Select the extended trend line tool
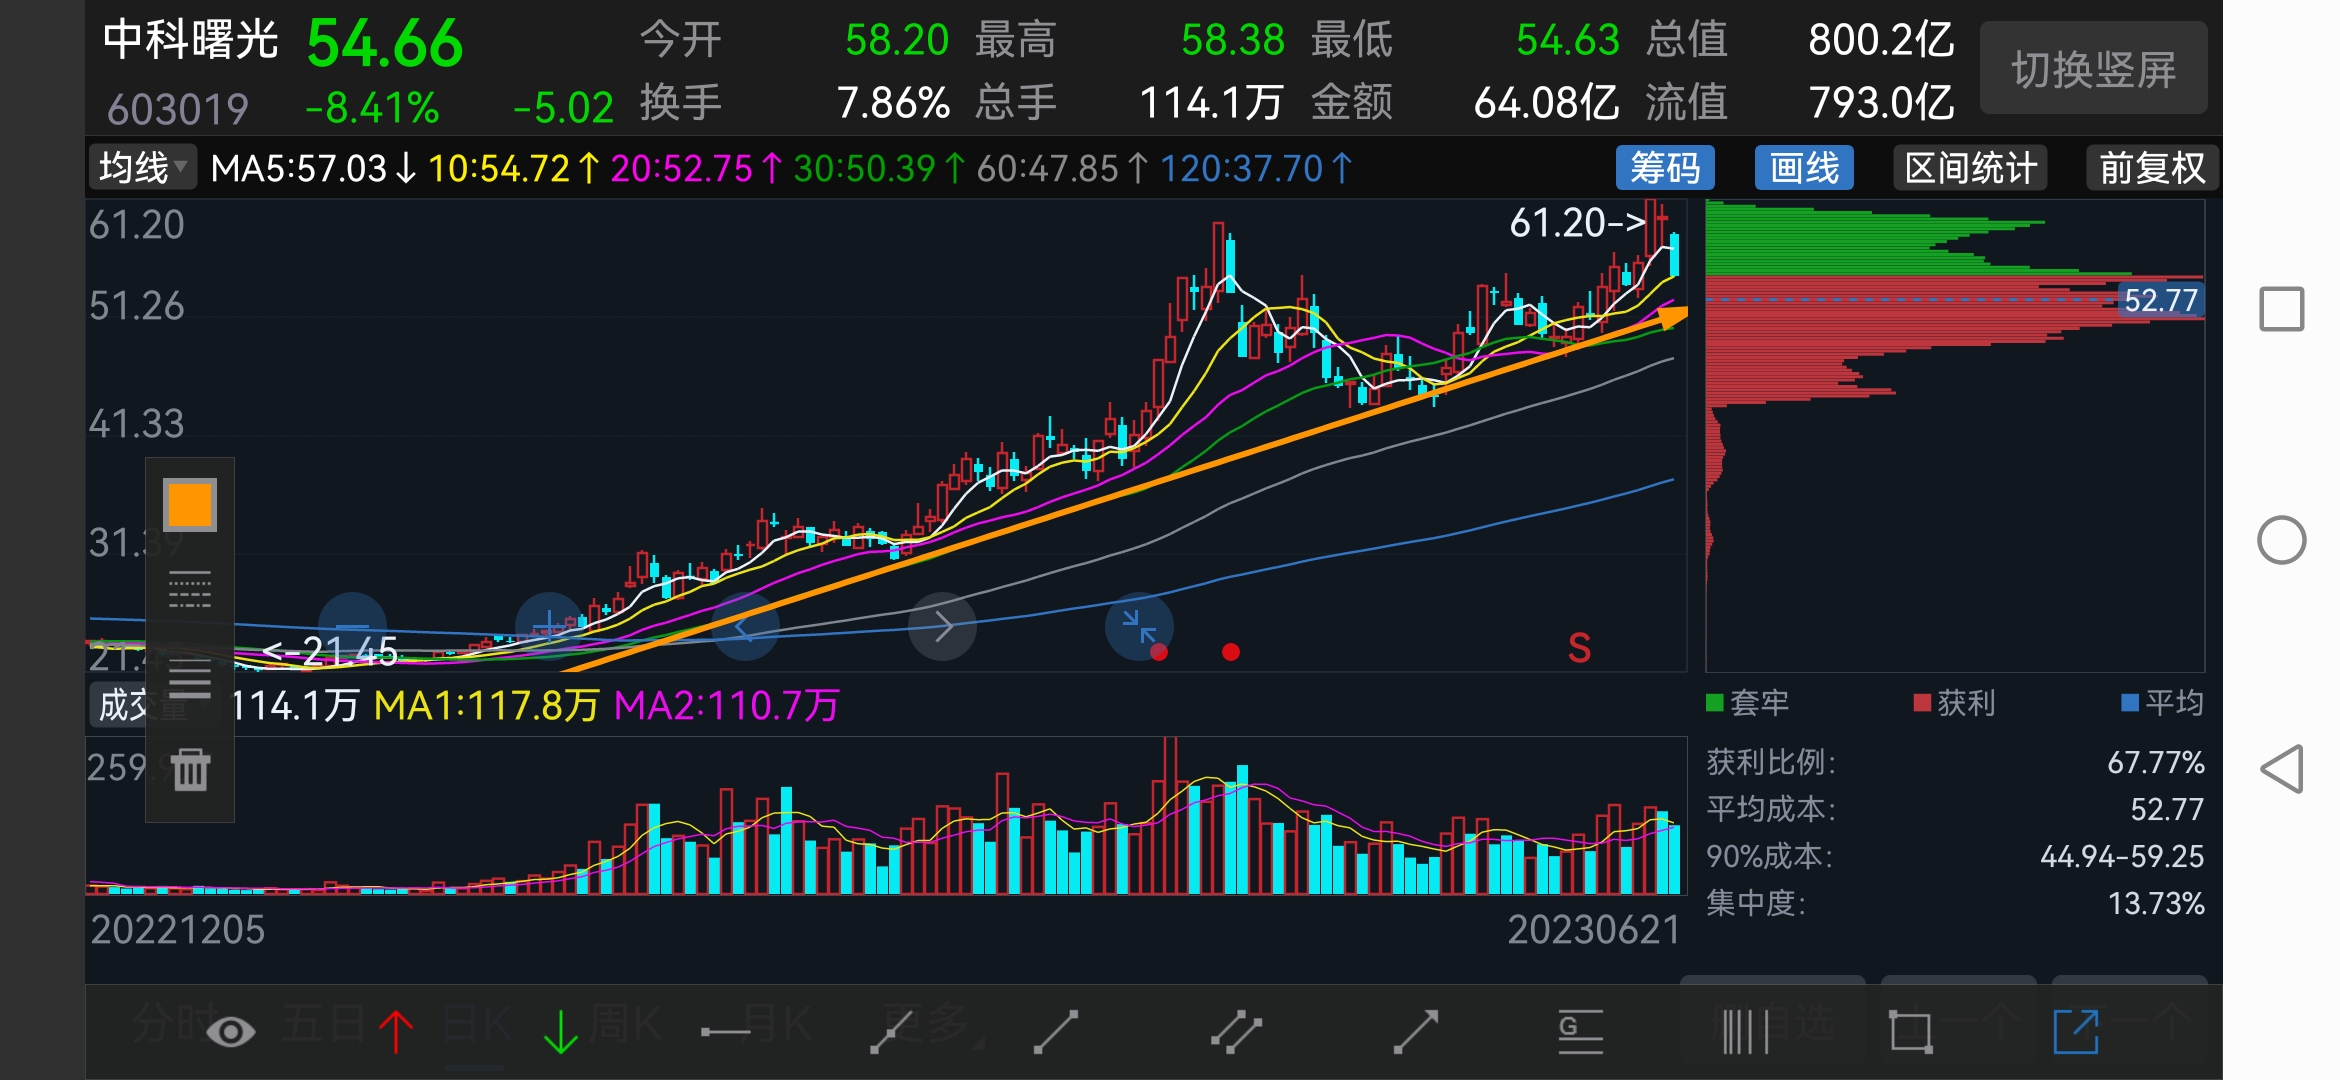Viewport: 2340px width, 1080px height. 891,1031
